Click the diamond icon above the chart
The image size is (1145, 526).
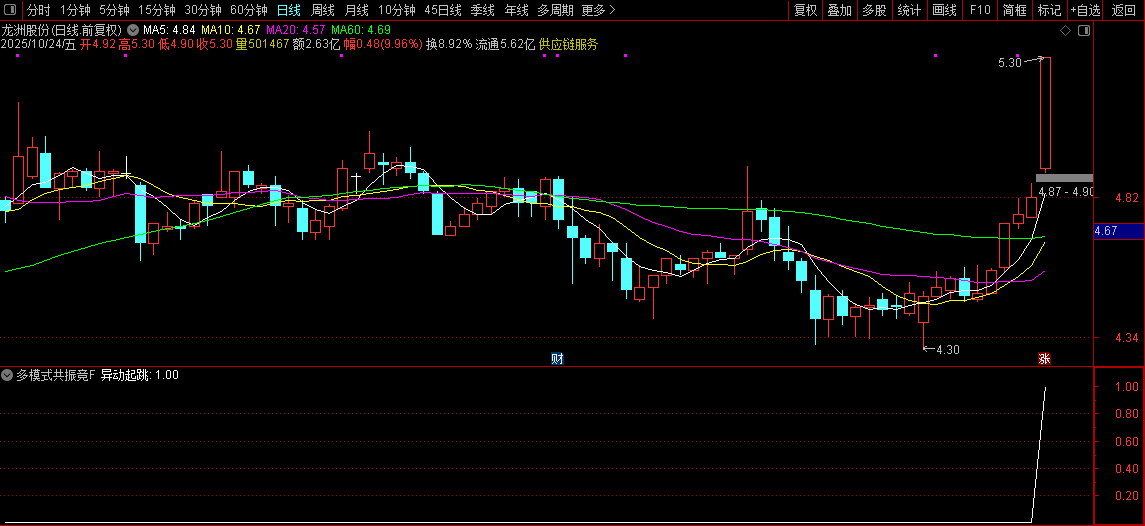[1065, 31]
